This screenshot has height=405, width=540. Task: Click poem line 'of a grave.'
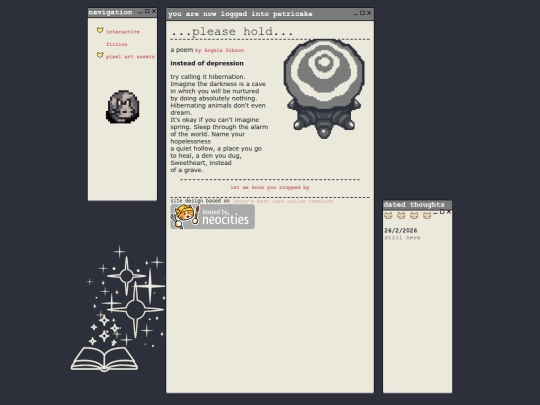coord(187,170)
